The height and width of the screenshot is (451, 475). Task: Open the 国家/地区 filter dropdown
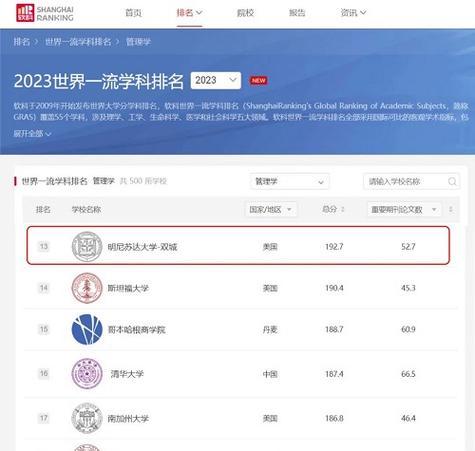[271, 210]
